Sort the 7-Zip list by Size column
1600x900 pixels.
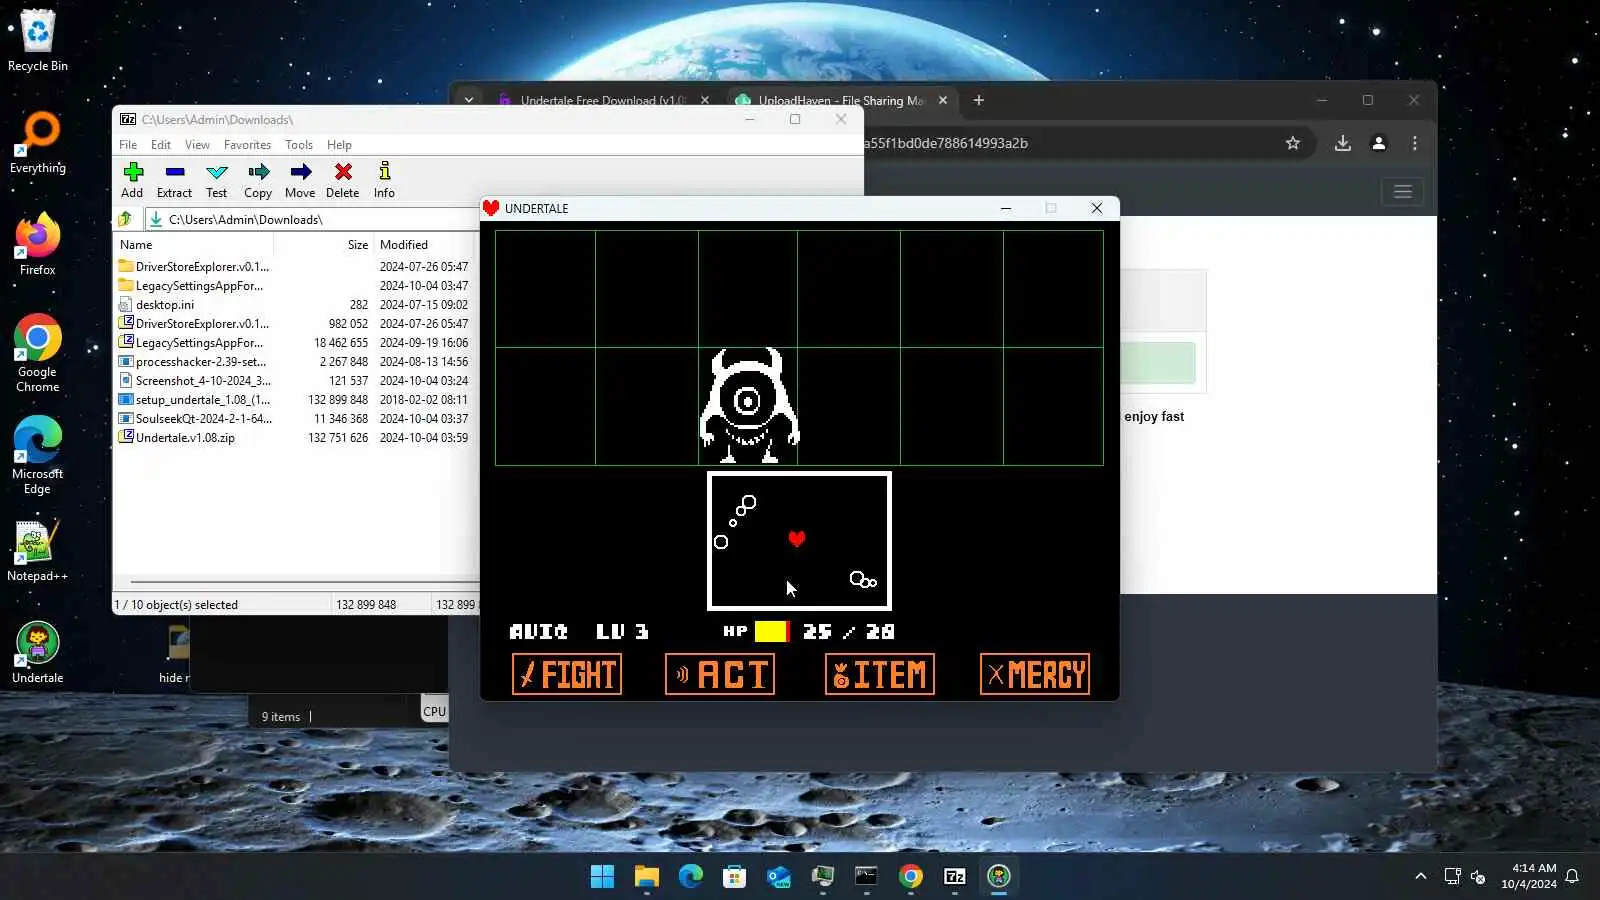[357, 245]
